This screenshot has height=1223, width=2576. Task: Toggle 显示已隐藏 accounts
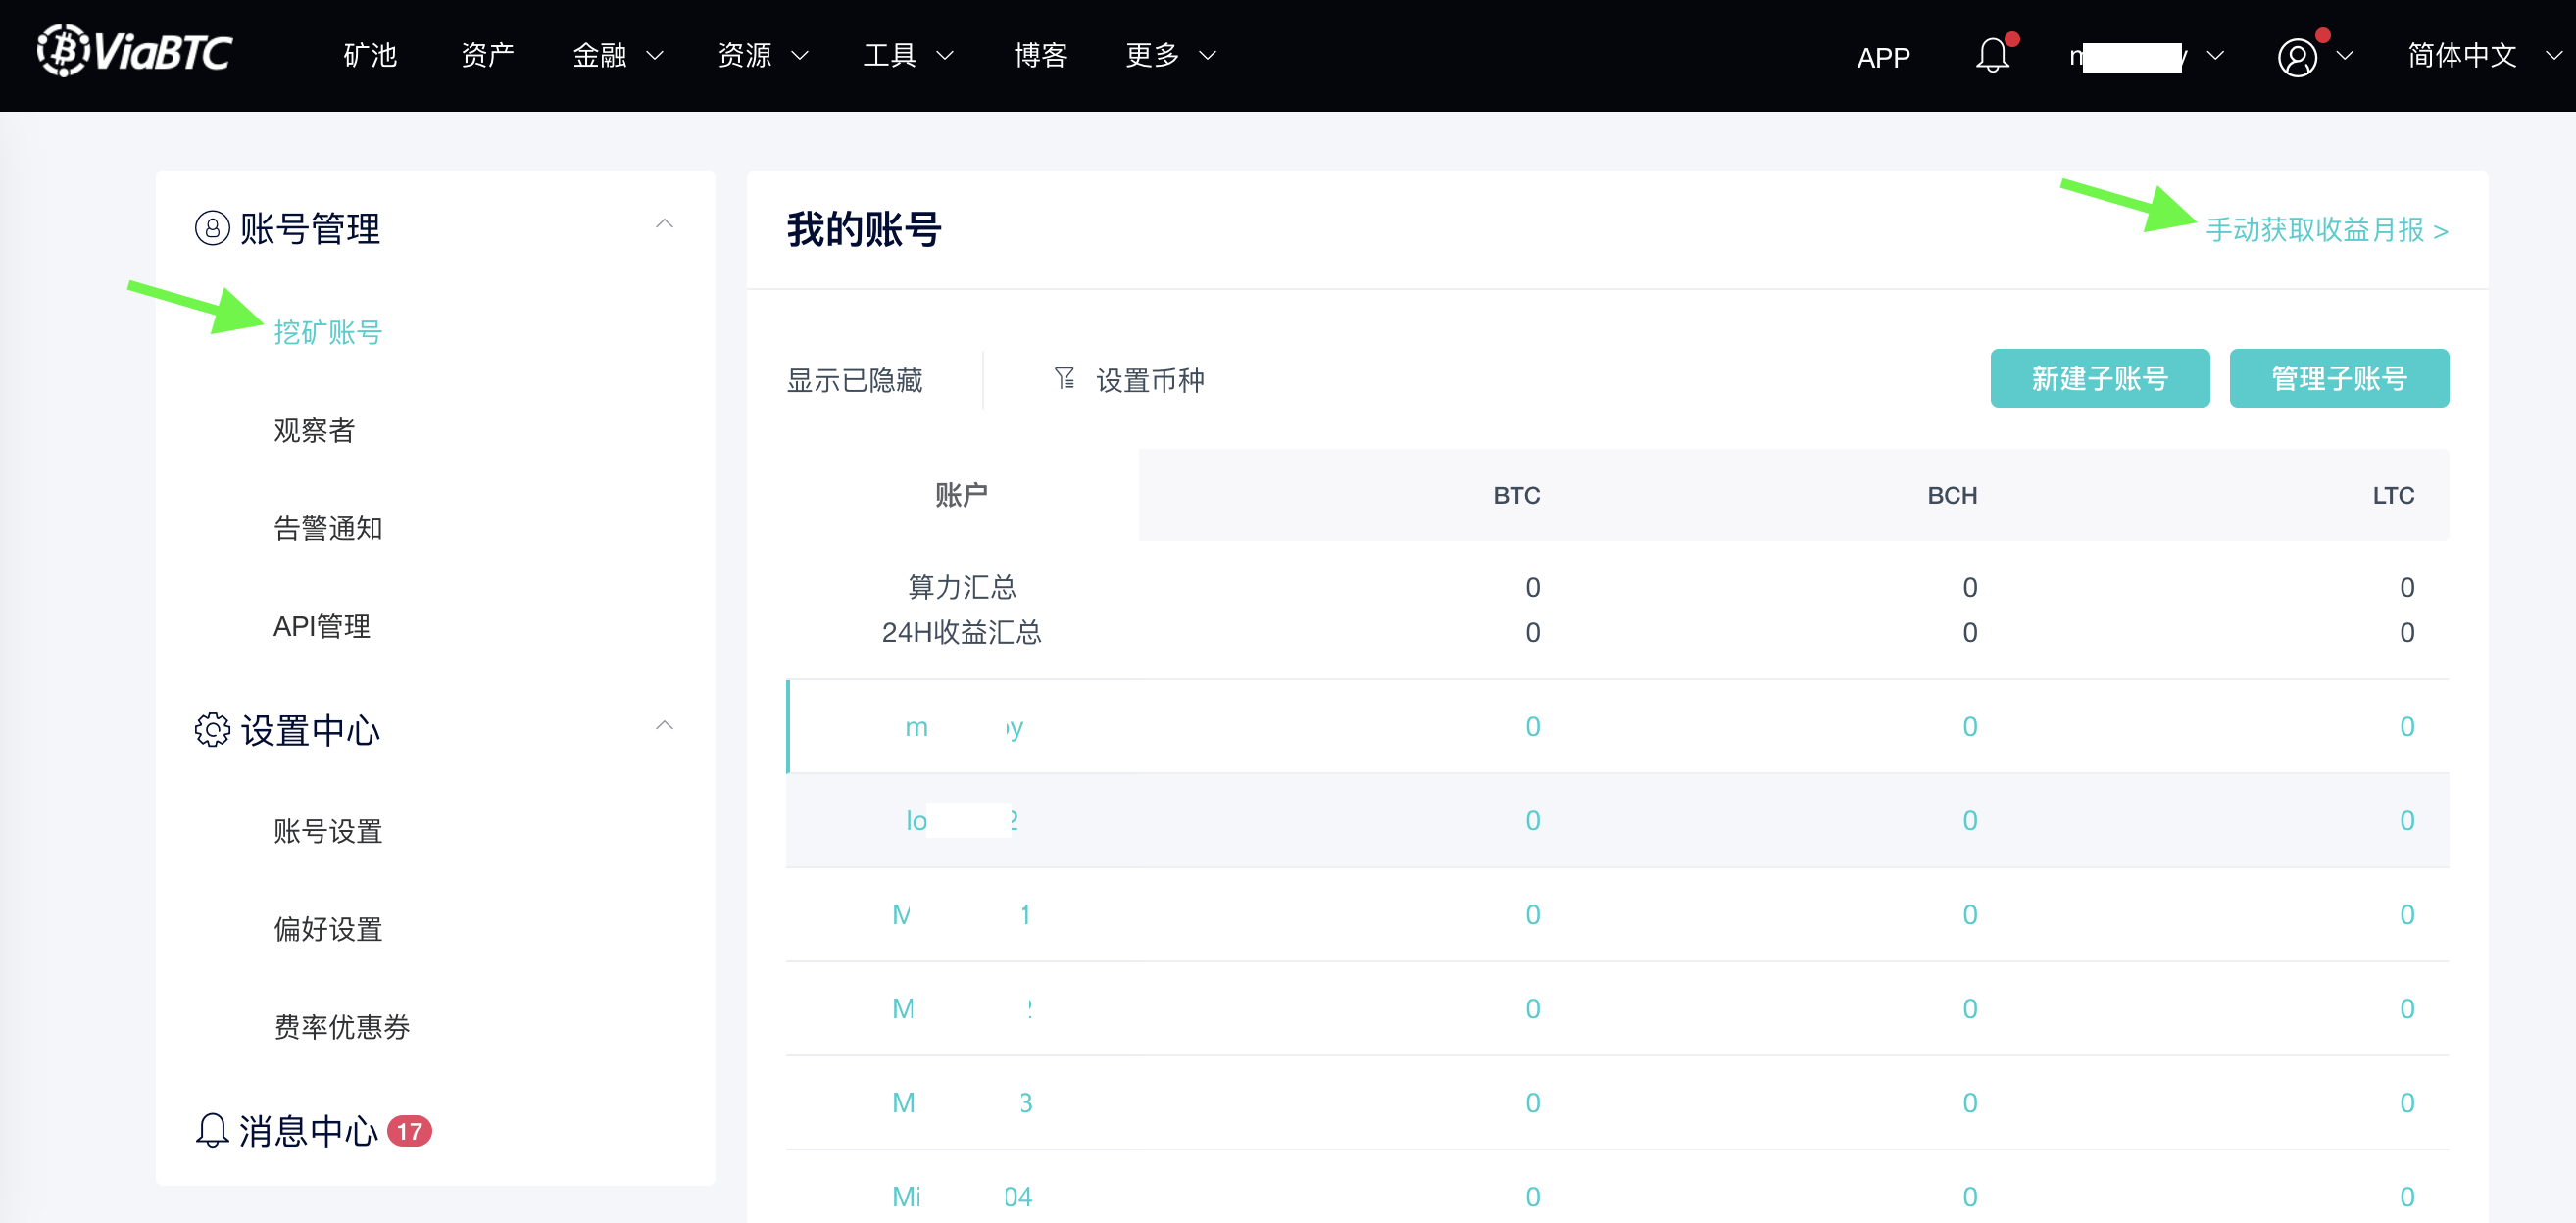pyautogui.click(x=854, y=380)
